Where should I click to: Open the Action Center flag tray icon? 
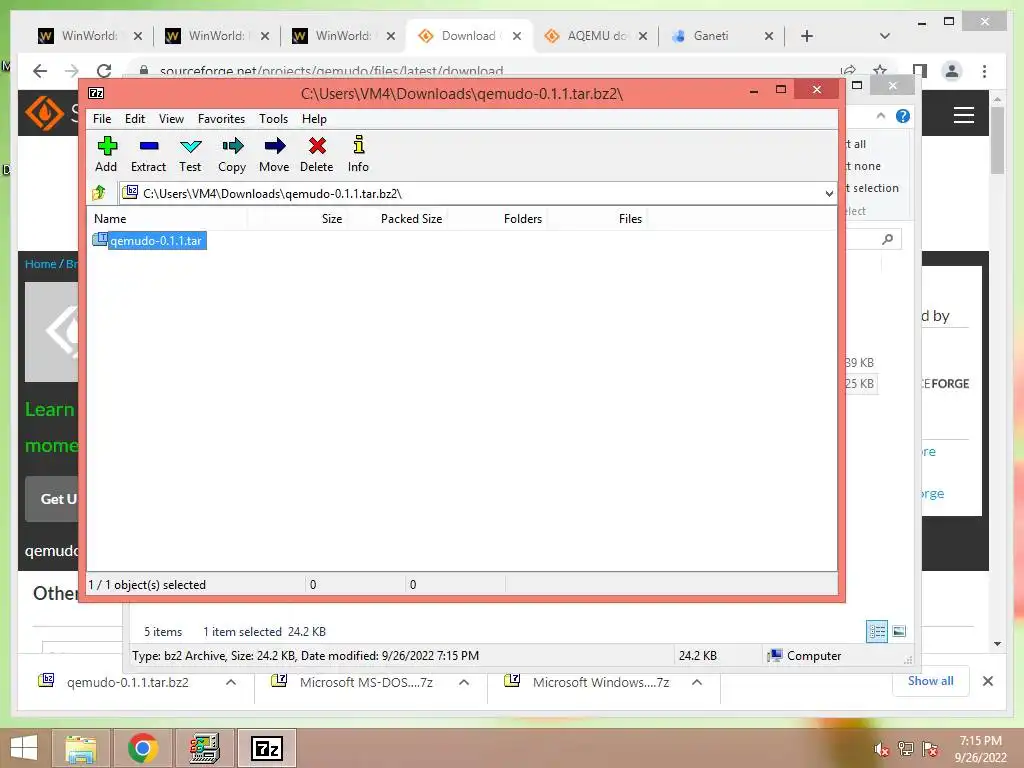pyautogui.click(x=930, y=749)
